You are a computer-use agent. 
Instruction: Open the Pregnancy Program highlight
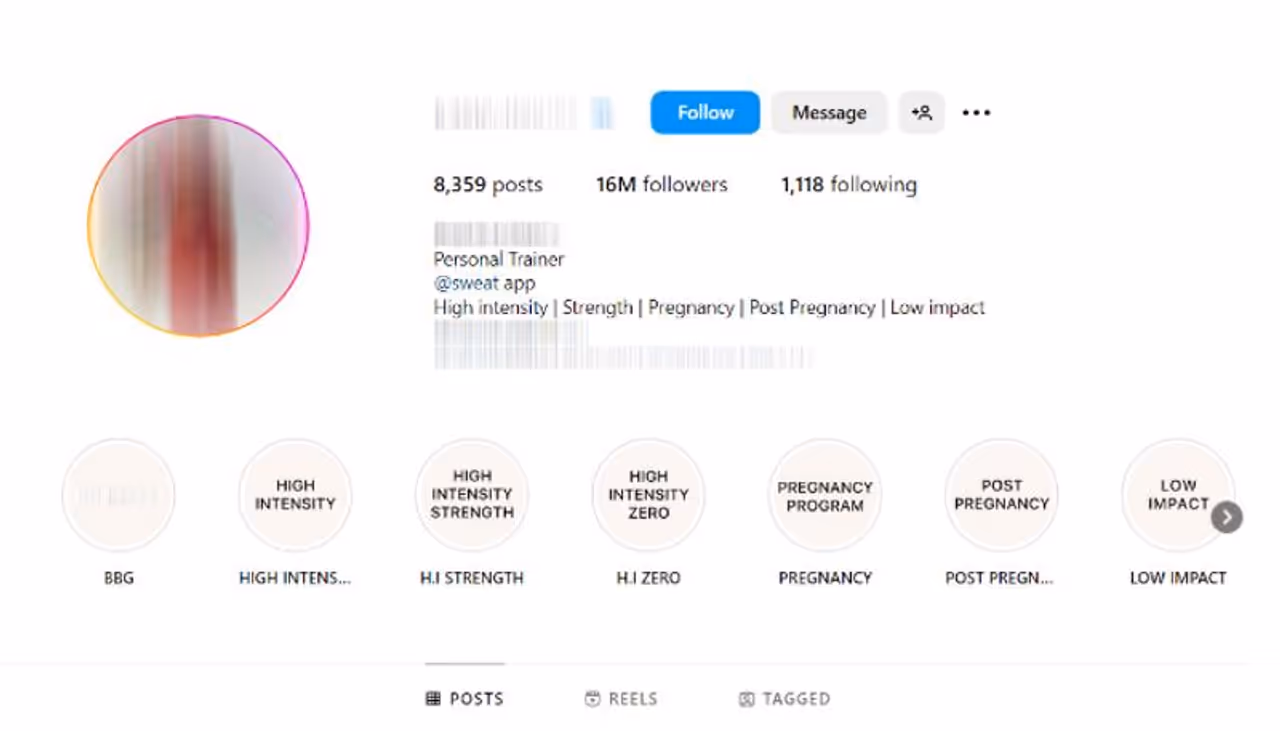[x=825, y=496]
